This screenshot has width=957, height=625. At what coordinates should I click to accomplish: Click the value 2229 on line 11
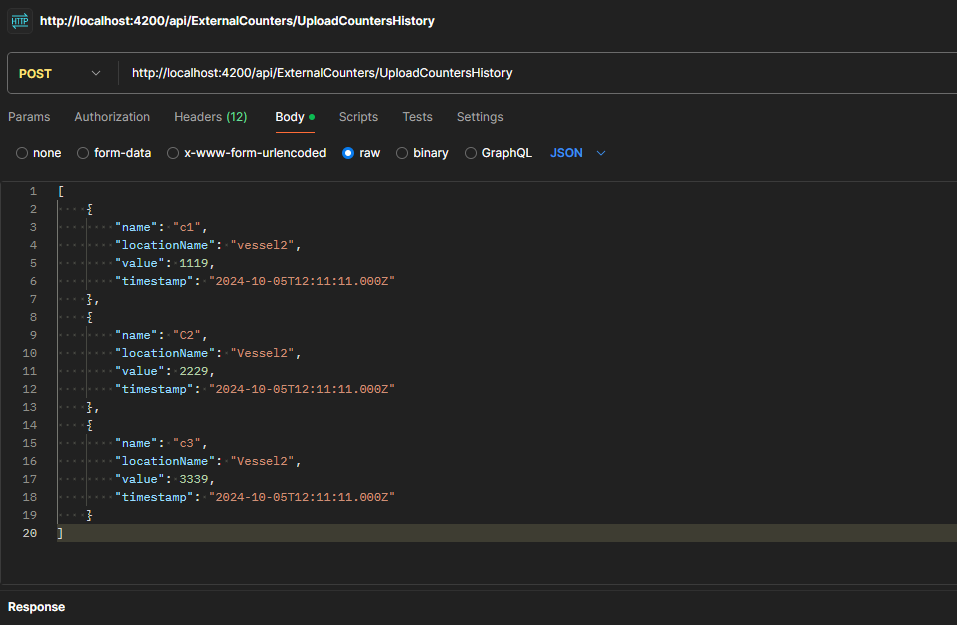pyautogui.click(x=193, y=371)
